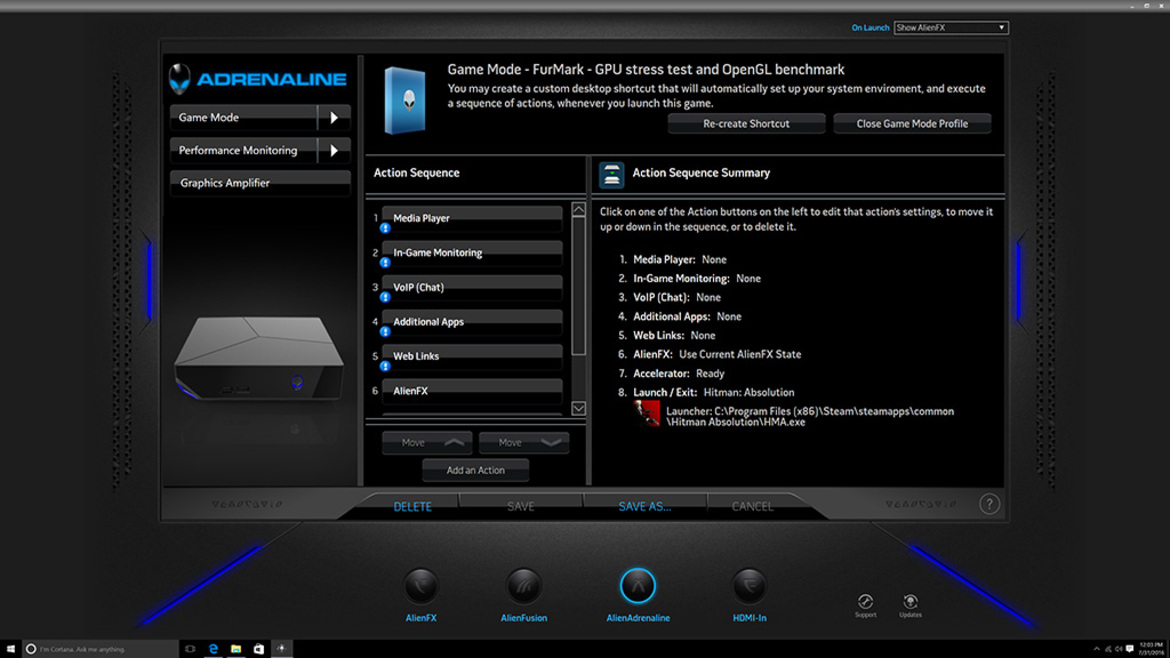Click the network icon in system tray
Screen dimensions: 1170x658
point(1108,649)
